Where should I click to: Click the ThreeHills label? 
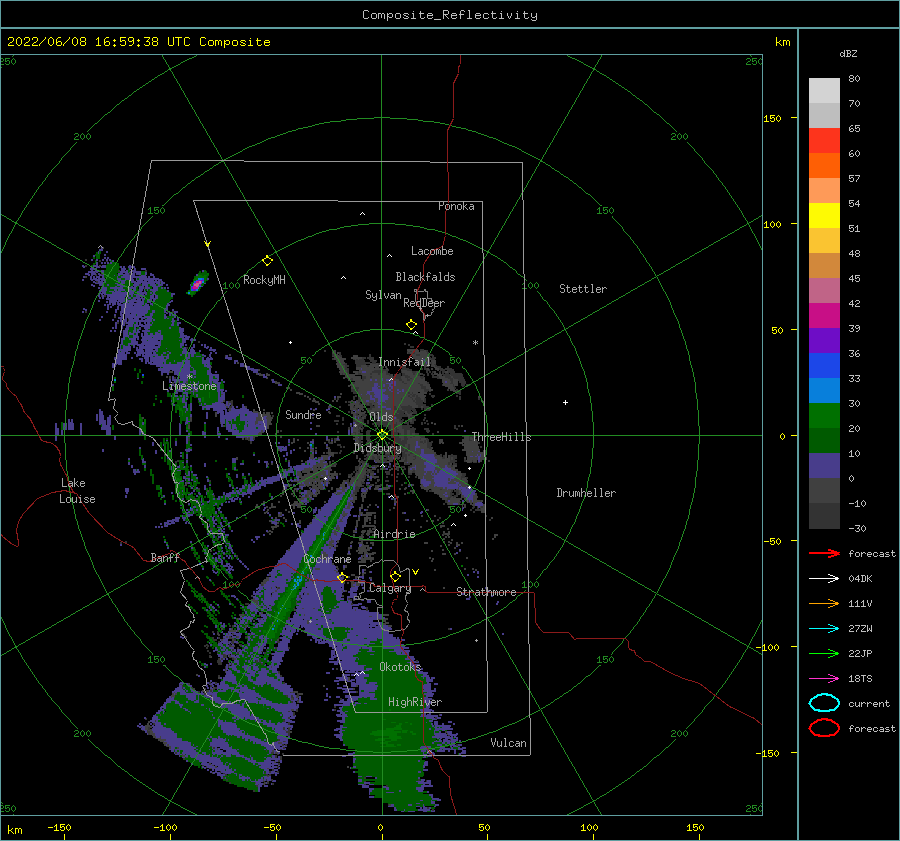pyautogui.click(x=501, y=437)
